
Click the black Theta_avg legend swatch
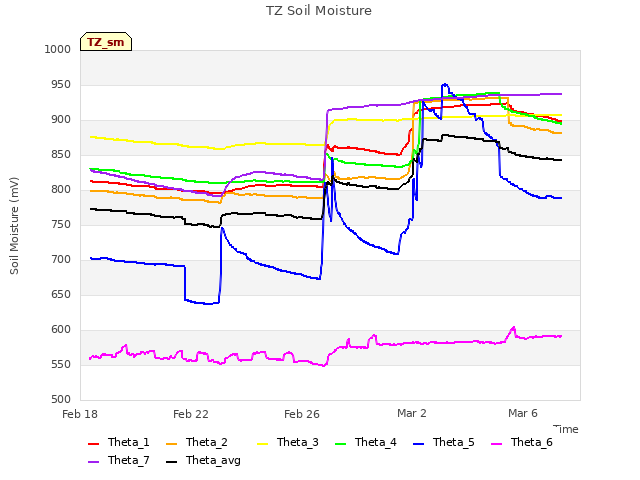[172, 462]
